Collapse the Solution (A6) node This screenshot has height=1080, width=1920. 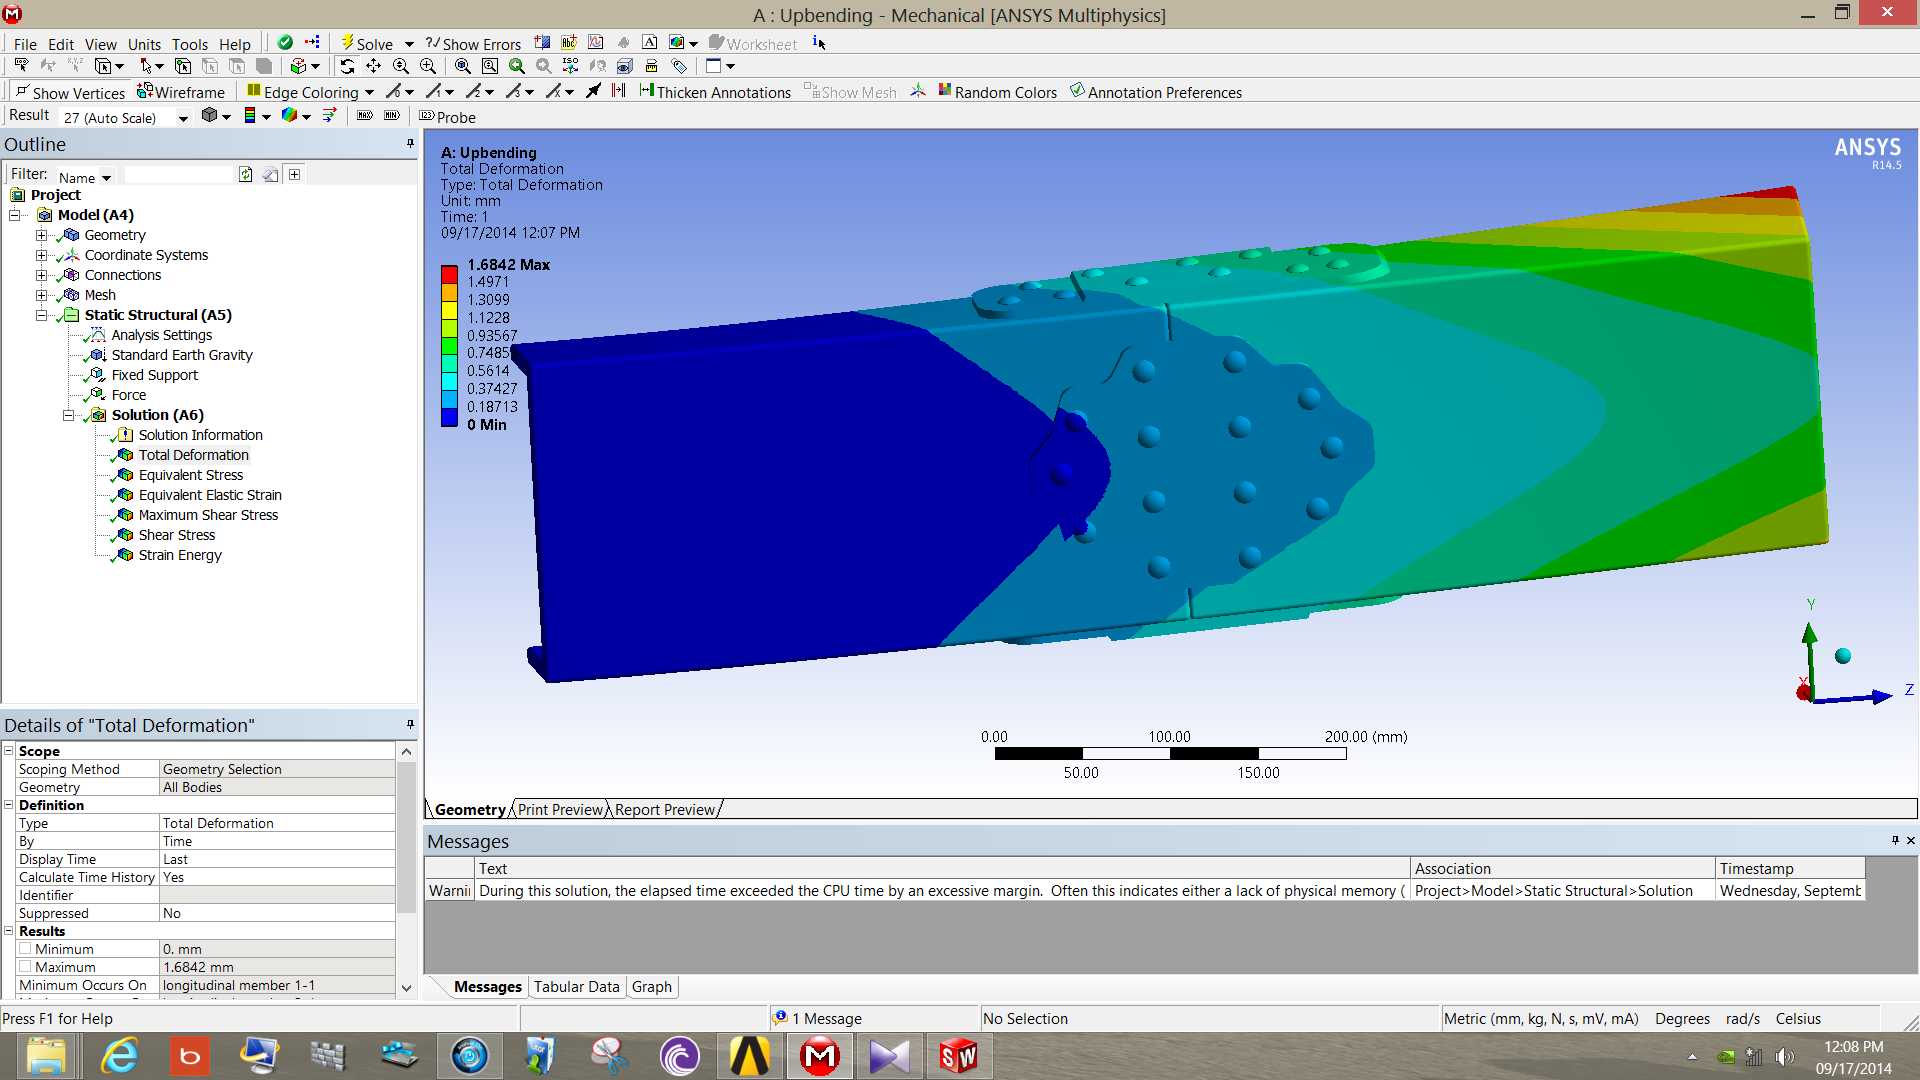pyautogui.click(x=68, y=415)
